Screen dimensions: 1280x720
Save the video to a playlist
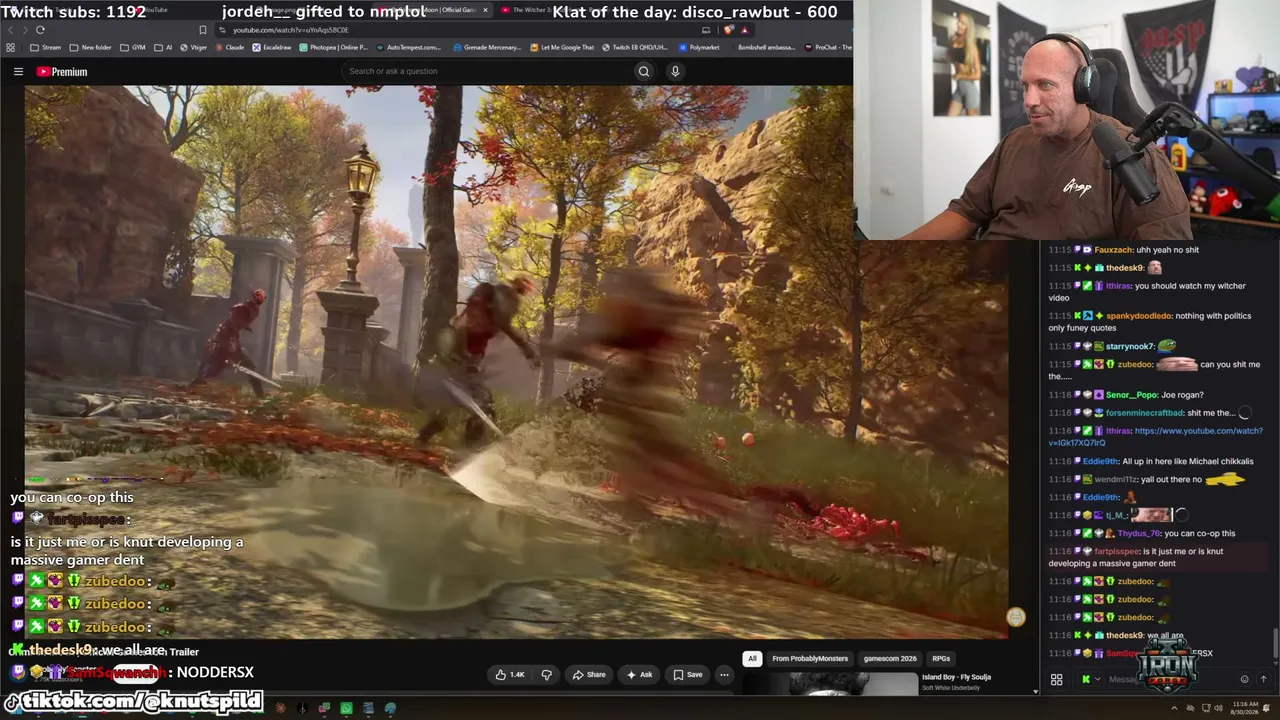click(687, 675)
